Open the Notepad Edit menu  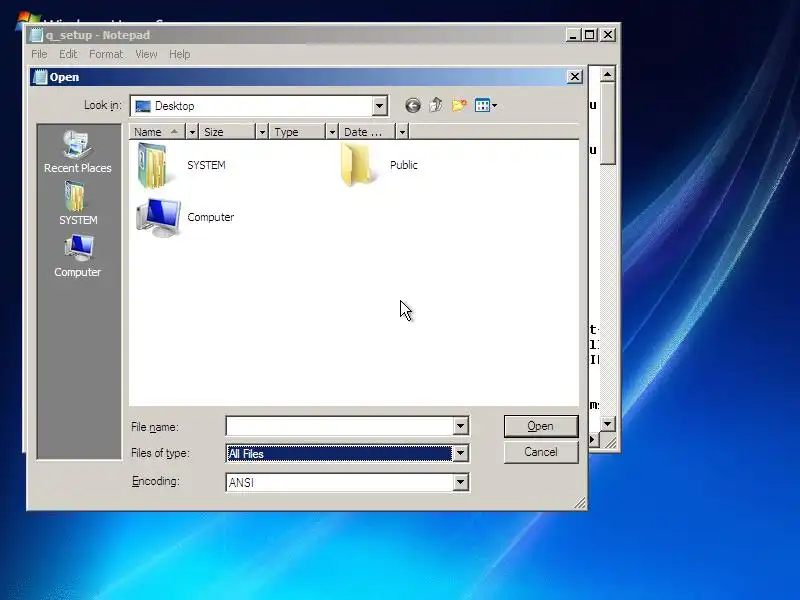tap(68, 54)
